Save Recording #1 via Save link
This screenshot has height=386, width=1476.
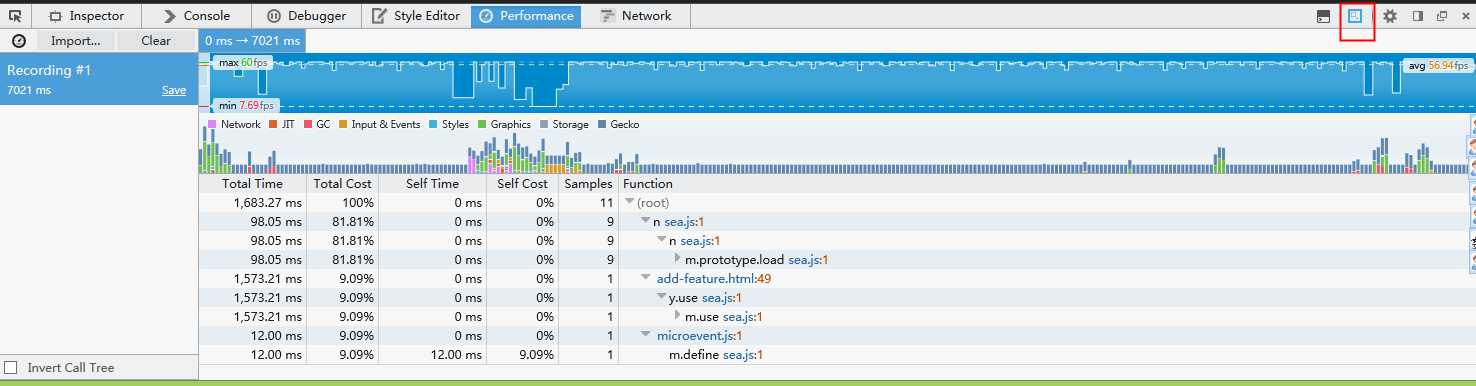click(174, 90)
